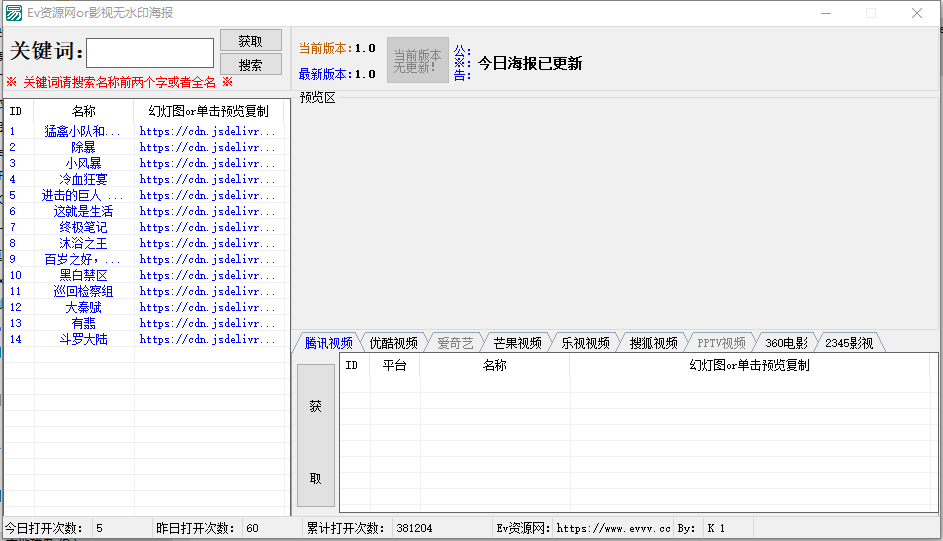Click left list ID column header

coord(19,111)
